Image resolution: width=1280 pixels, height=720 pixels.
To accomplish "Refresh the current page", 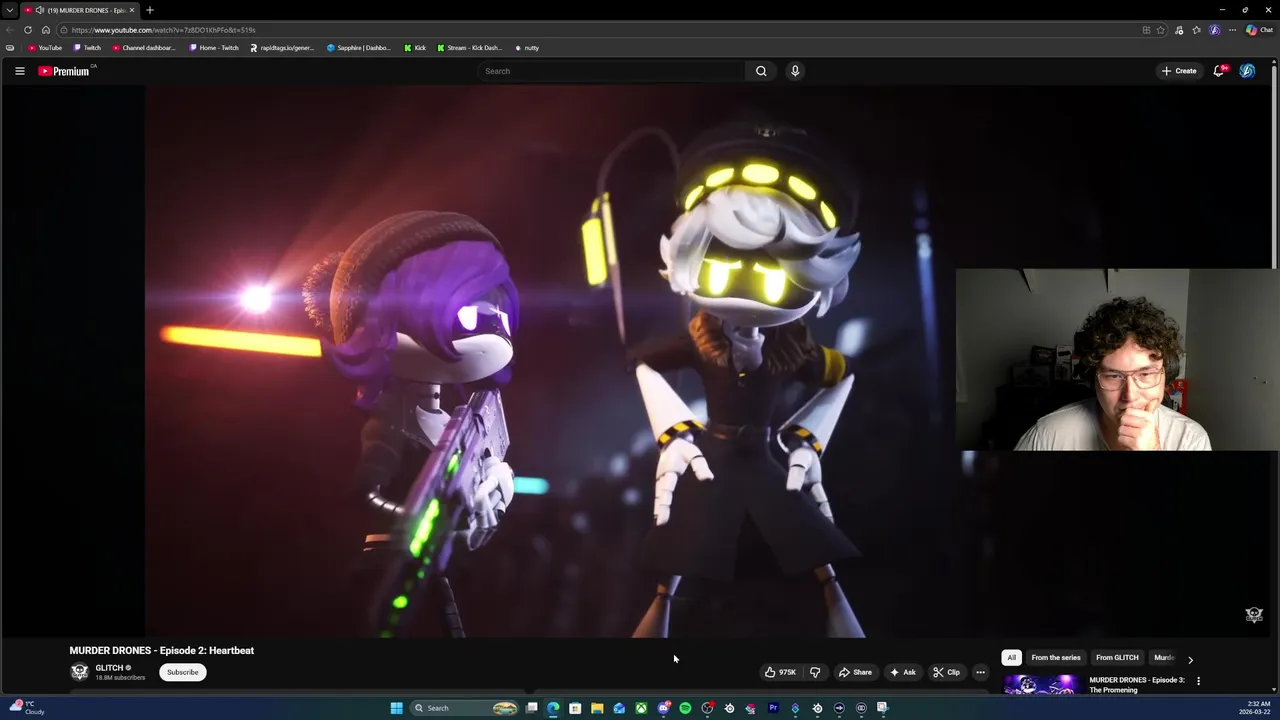I will tap(28, 30).
